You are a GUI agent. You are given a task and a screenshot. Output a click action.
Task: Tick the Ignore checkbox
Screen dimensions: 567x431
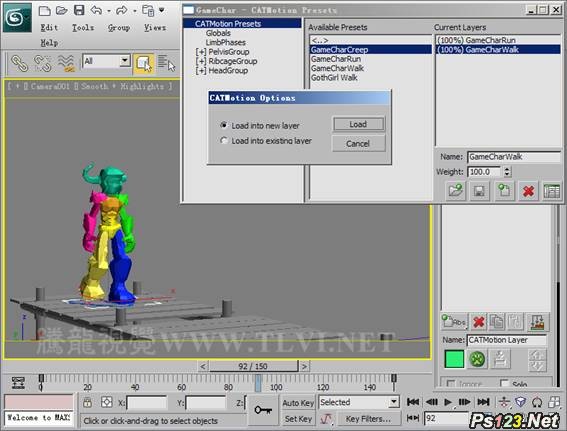451,383
